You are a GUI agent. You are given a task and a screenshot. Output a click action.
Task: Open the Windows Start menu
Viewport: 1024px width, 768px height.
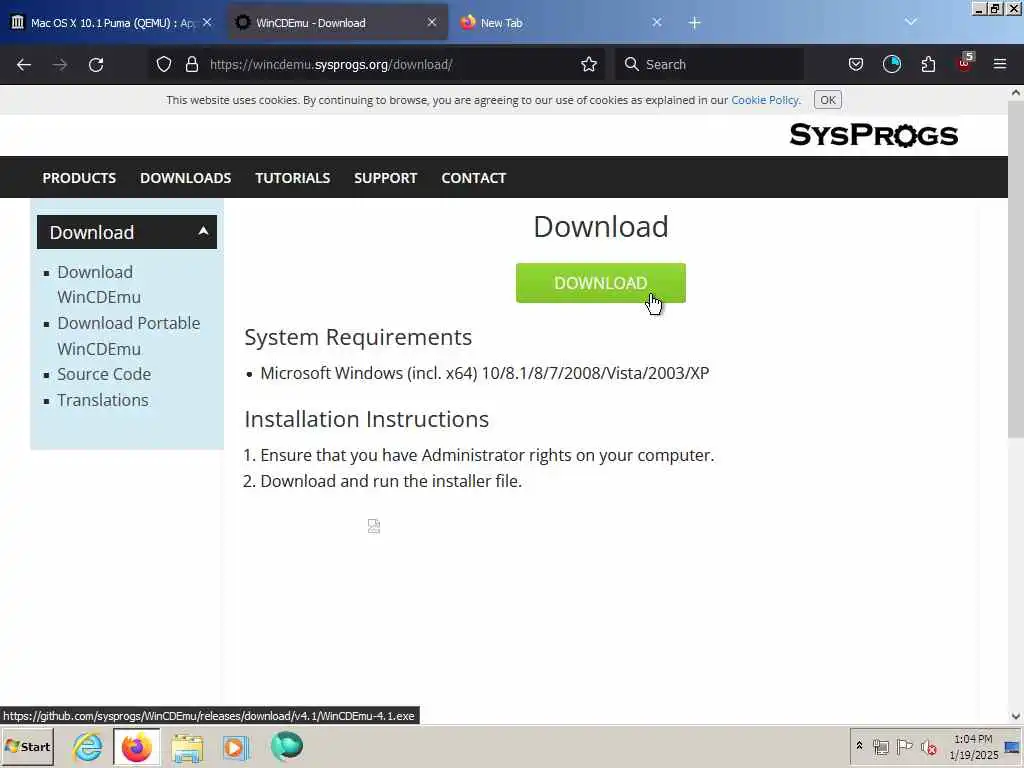[x=27, y=746]
